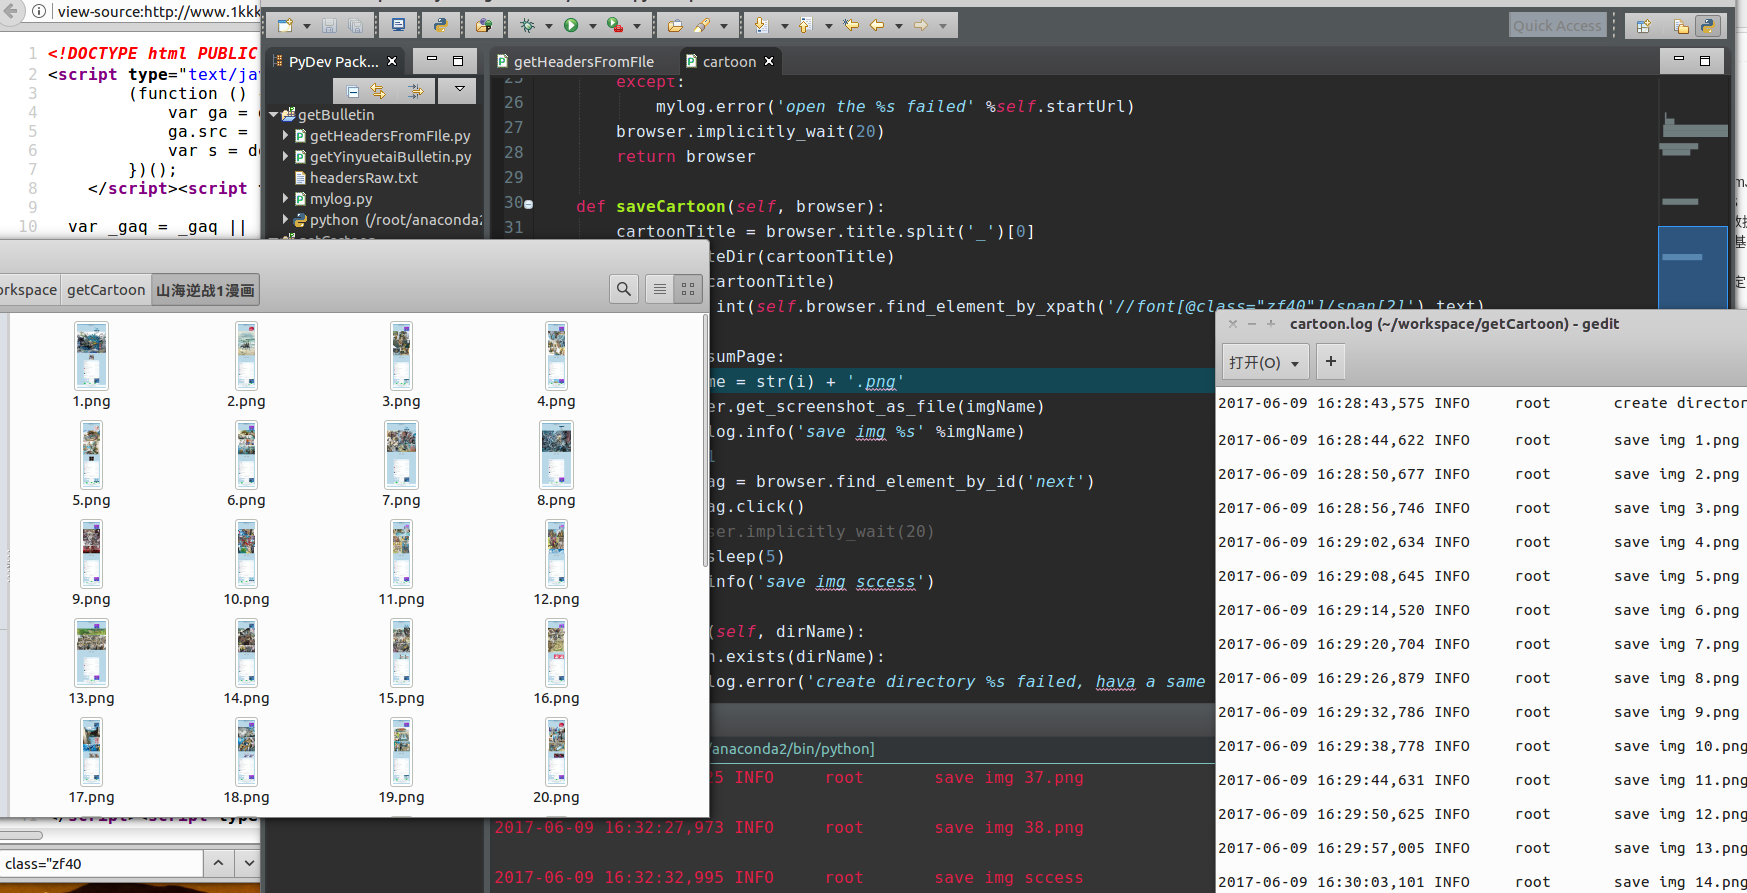Viewport: 1747px width, 893px height.
Task: Click the Back navigation arrow in toolbar
Action: pyautogui.click(x=877, y=25)
